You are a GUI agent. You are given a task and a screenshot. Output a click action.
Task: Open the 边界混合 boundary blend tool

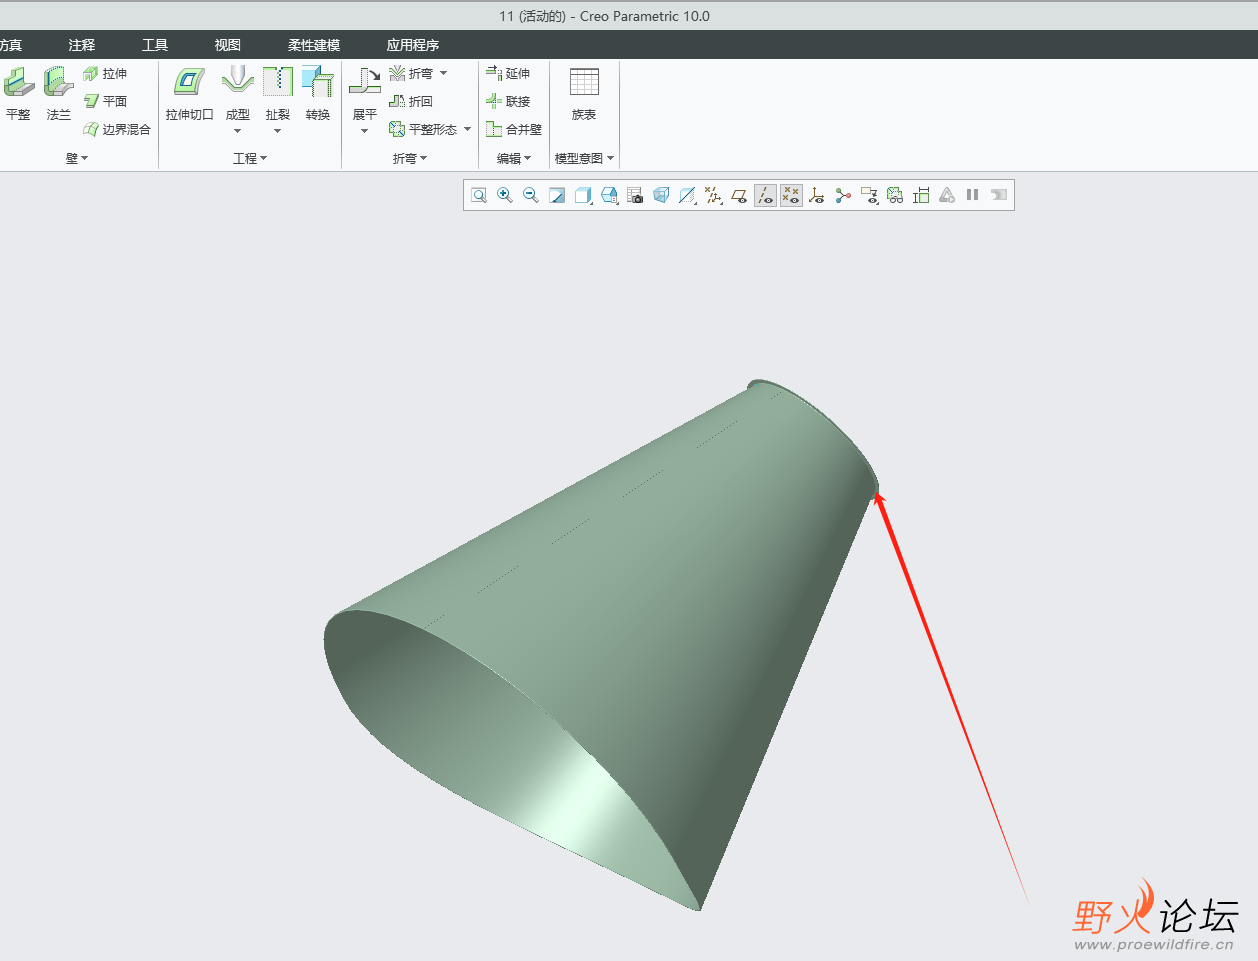117,129
